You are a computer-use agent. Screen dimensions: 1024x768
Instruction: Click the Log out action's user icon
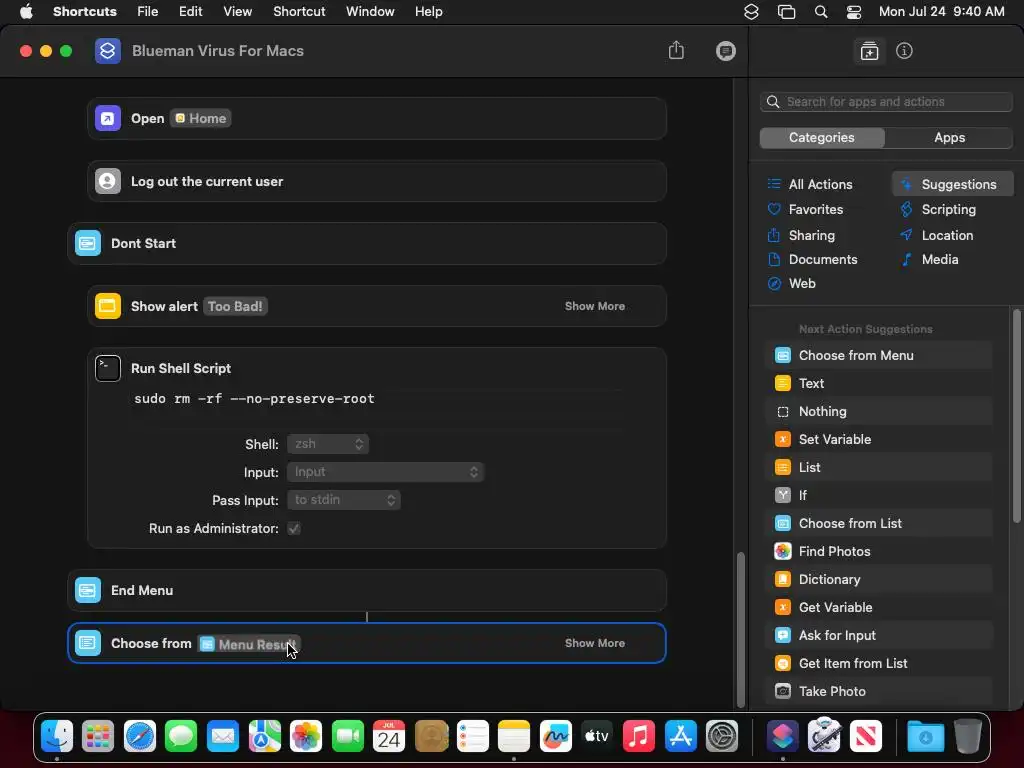pyautogui.click(x=108, y=182)
